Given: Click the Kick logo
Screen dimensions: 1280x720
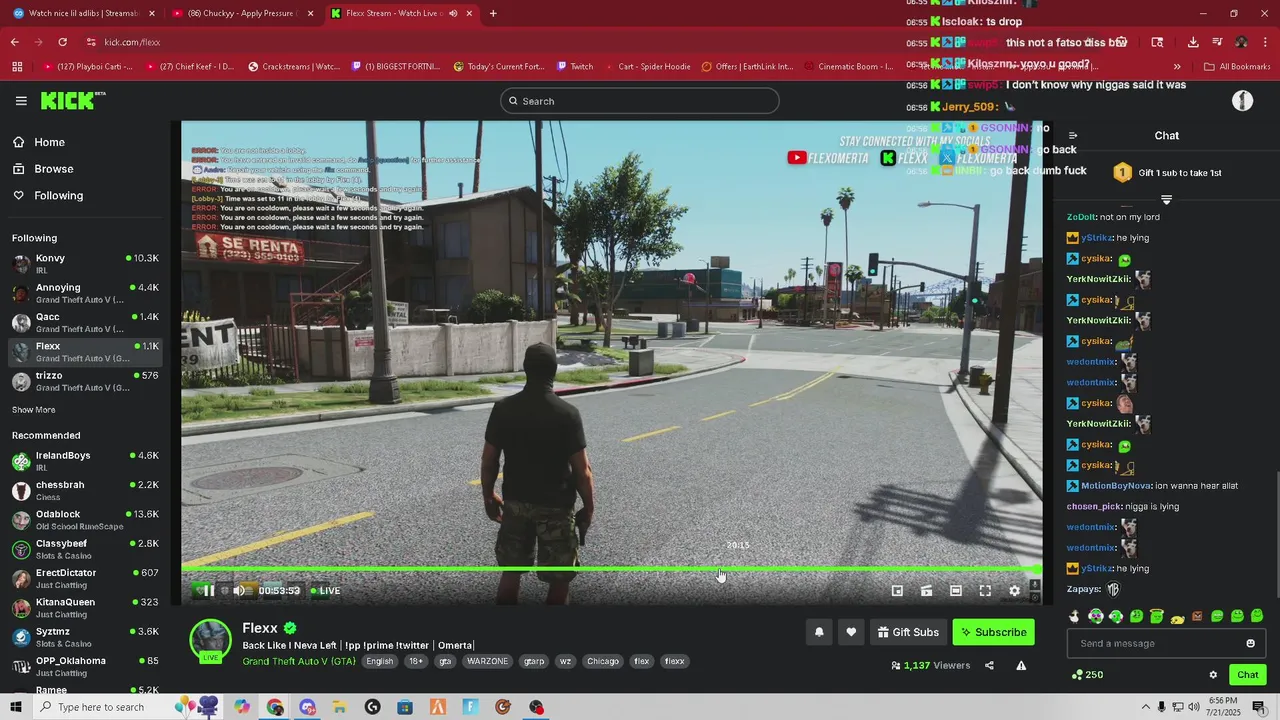Looking at the screenshot, I should 73,101.
